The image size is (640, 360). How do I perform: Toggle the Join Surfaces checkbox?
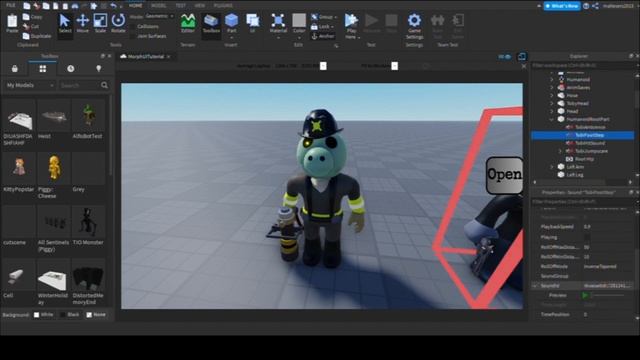[133, 36]
